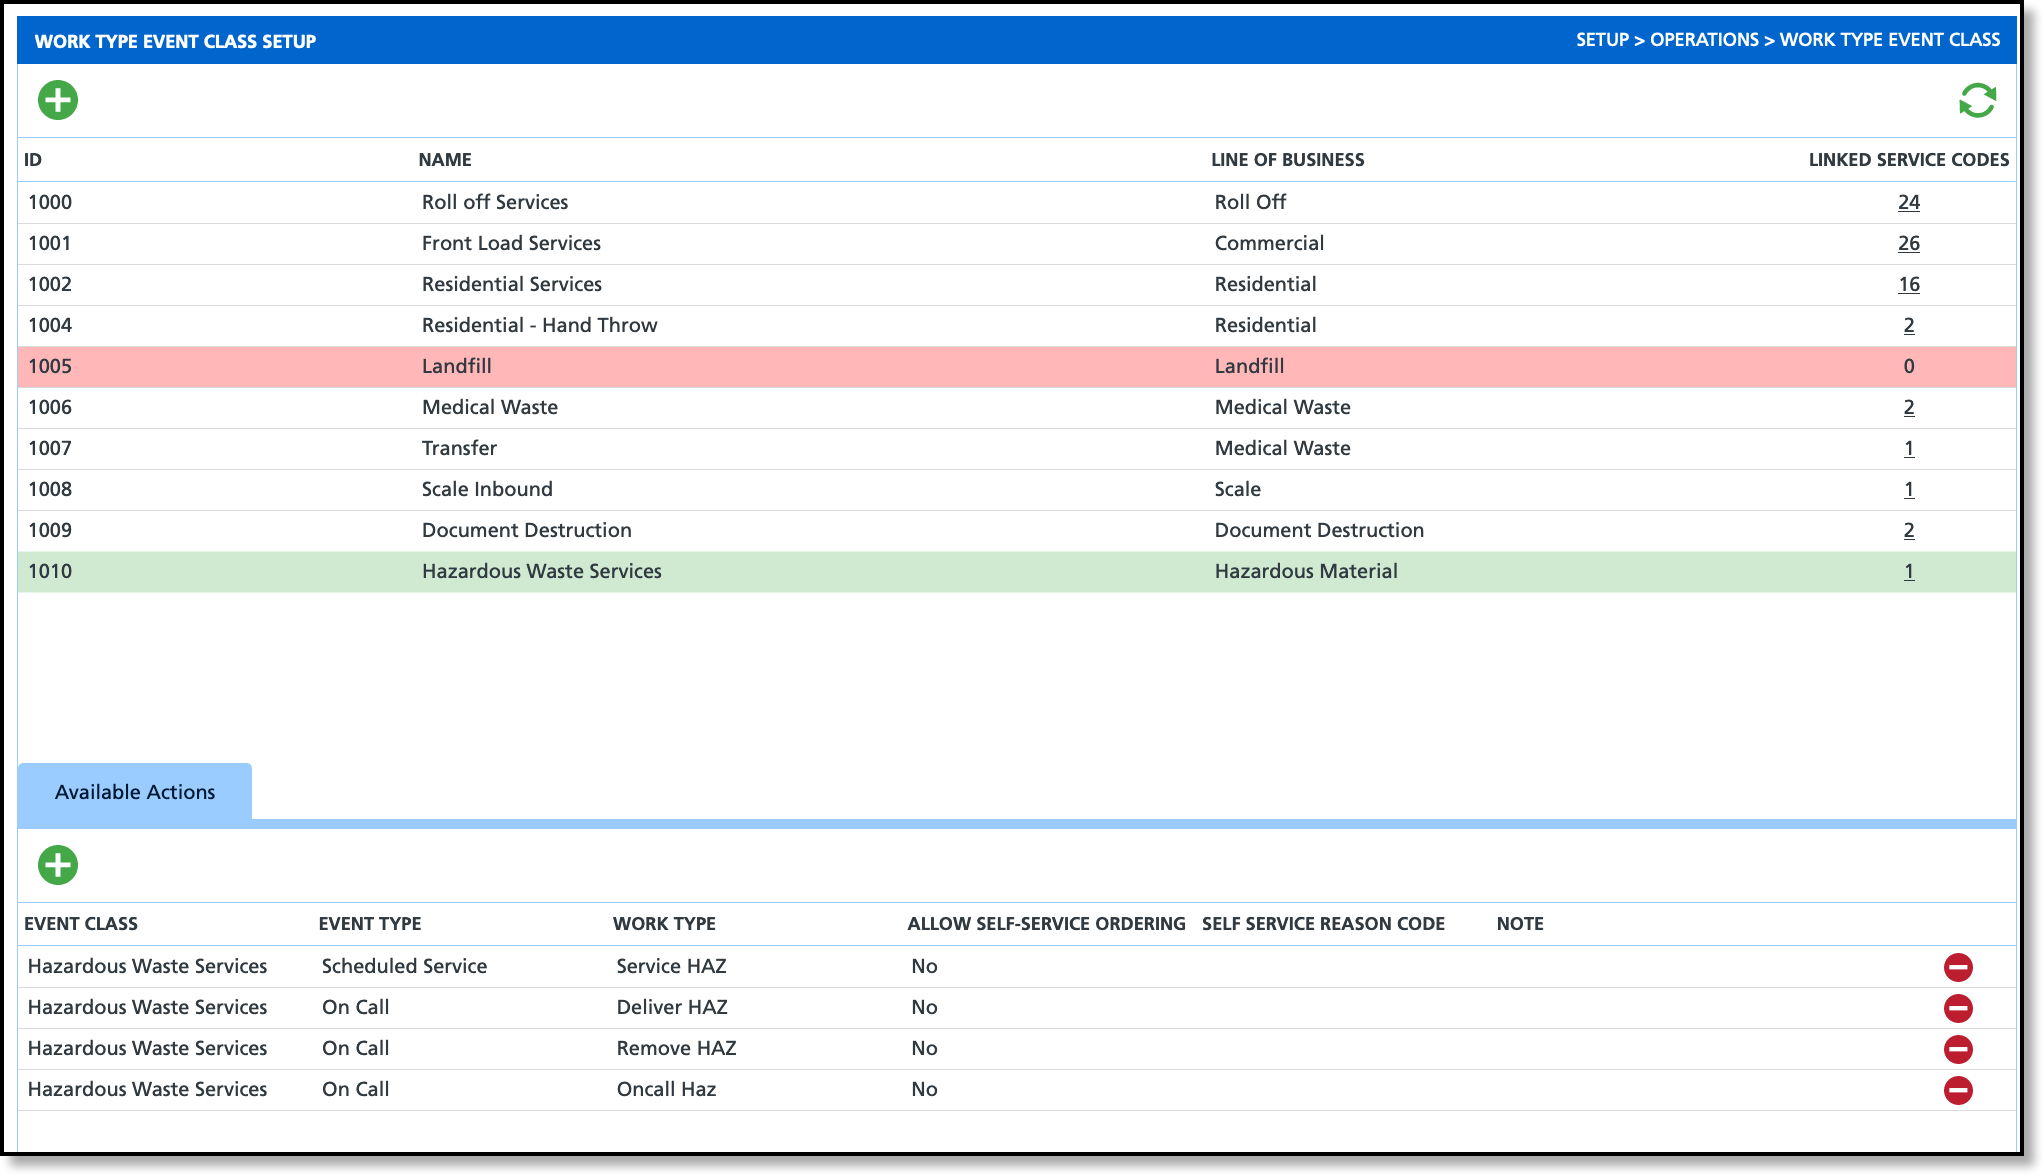Viewport: 2044px width, 1176px height.
Task: Sort by LINE OF BUSINESS column header
Action: point(1287,160)
